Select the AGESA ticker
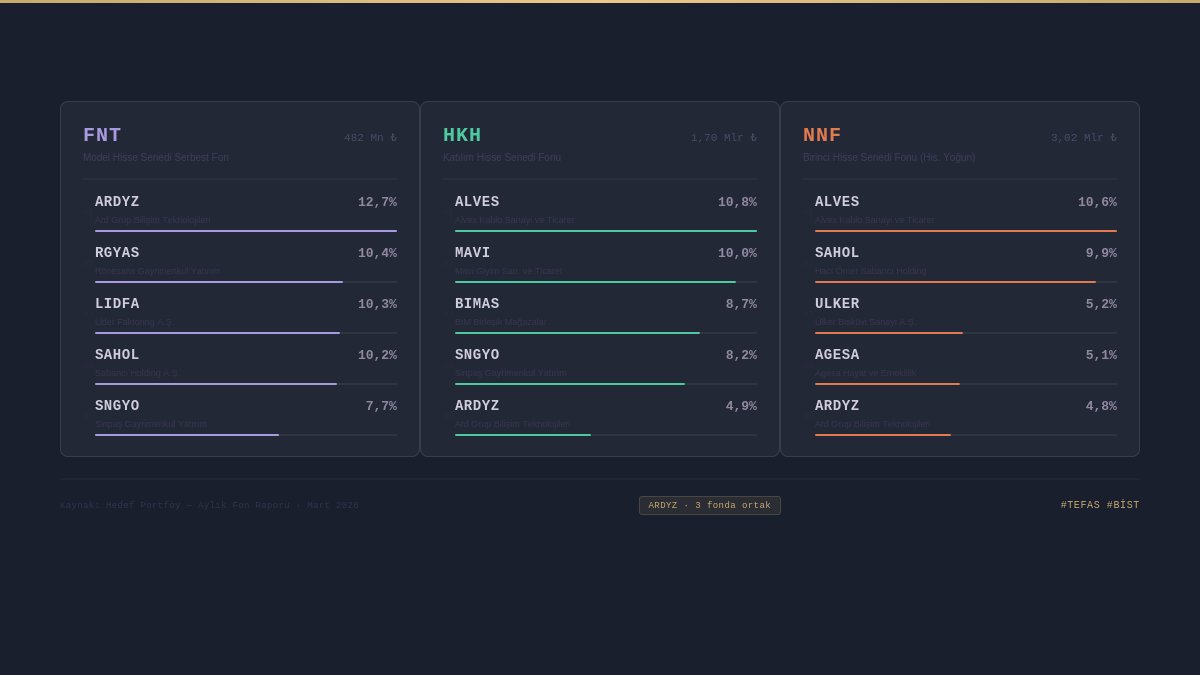Image resolution: width=1200 pixels, height=675 pixels. 837,355
